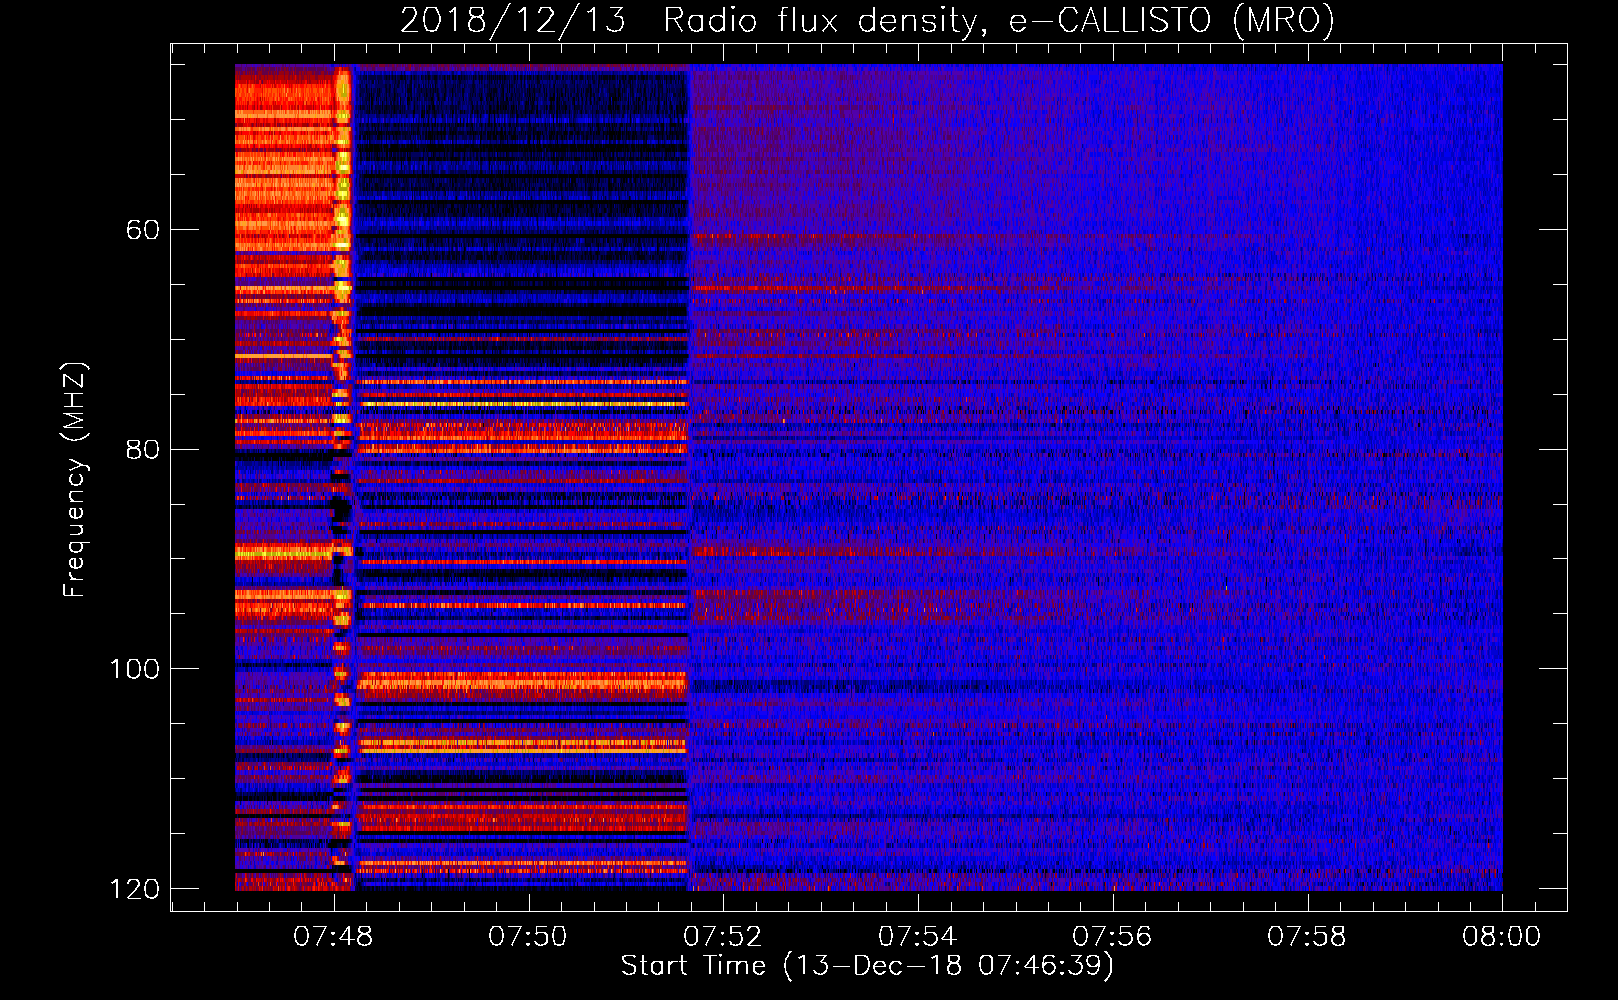Select the 07:48 time tick label
This screenshot has height=1000, width=1618.
[x=333, y=936]
